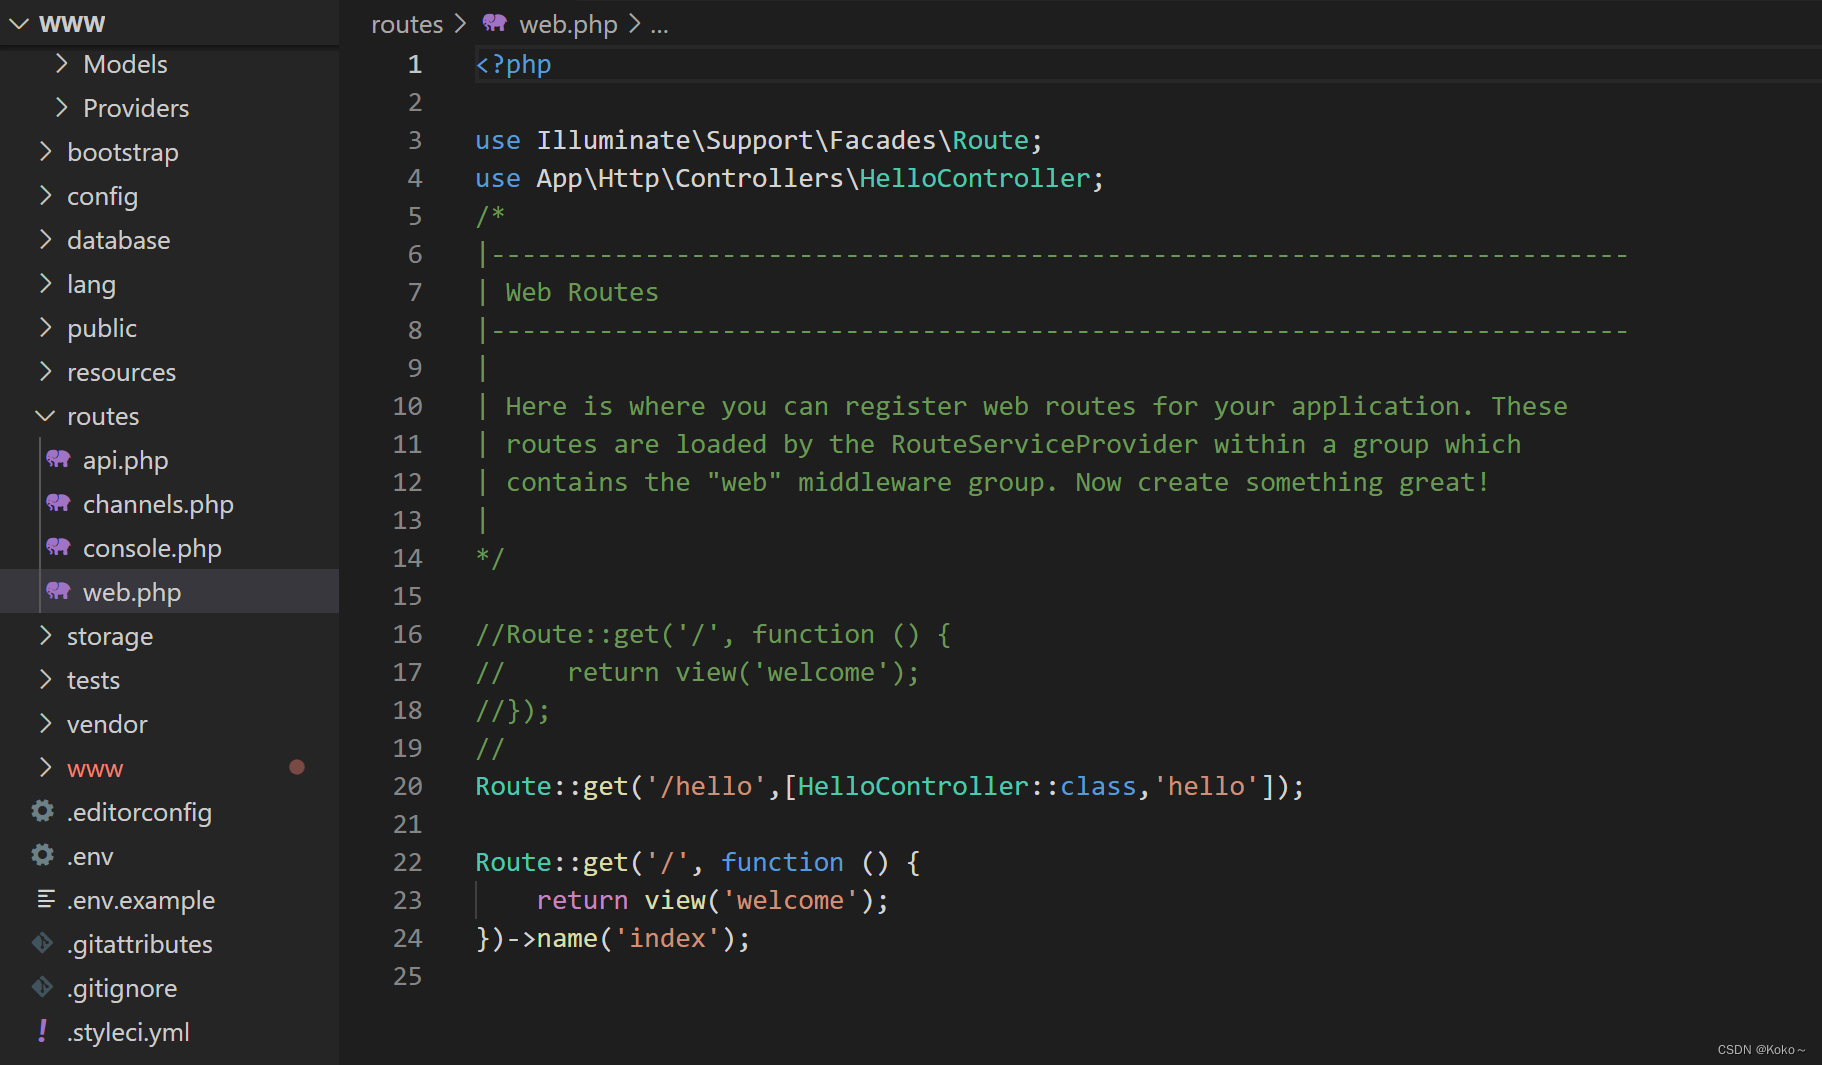Image resolution: width=1822 pixels, height=1065 pixels.
Task: Click the PHP icon in the breadcrumb
Action: coord(495,23)
